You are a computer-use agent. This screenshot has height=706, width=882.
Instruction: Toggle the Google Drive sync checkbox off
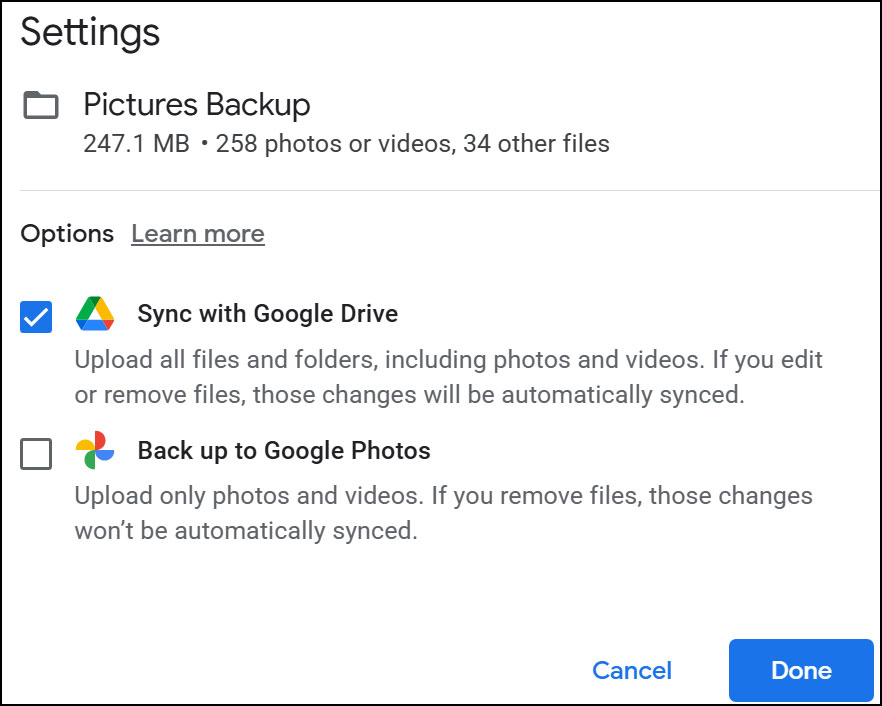(35, 316)
